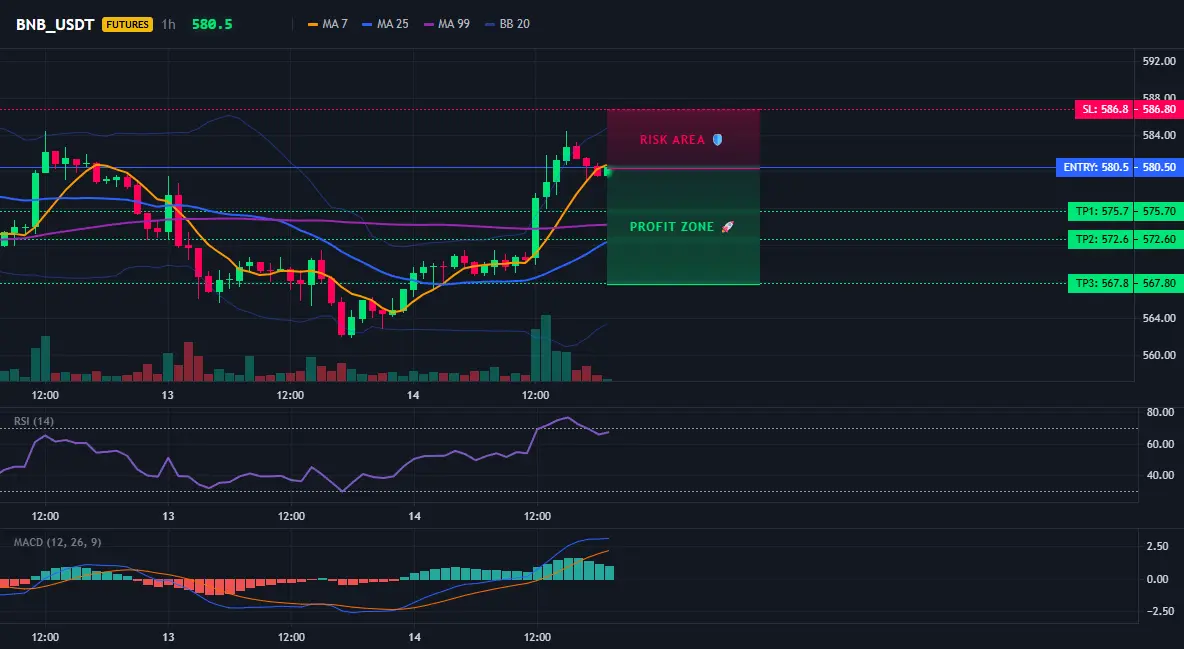Click the TP3: 567.8 tag

[1101, 284]
